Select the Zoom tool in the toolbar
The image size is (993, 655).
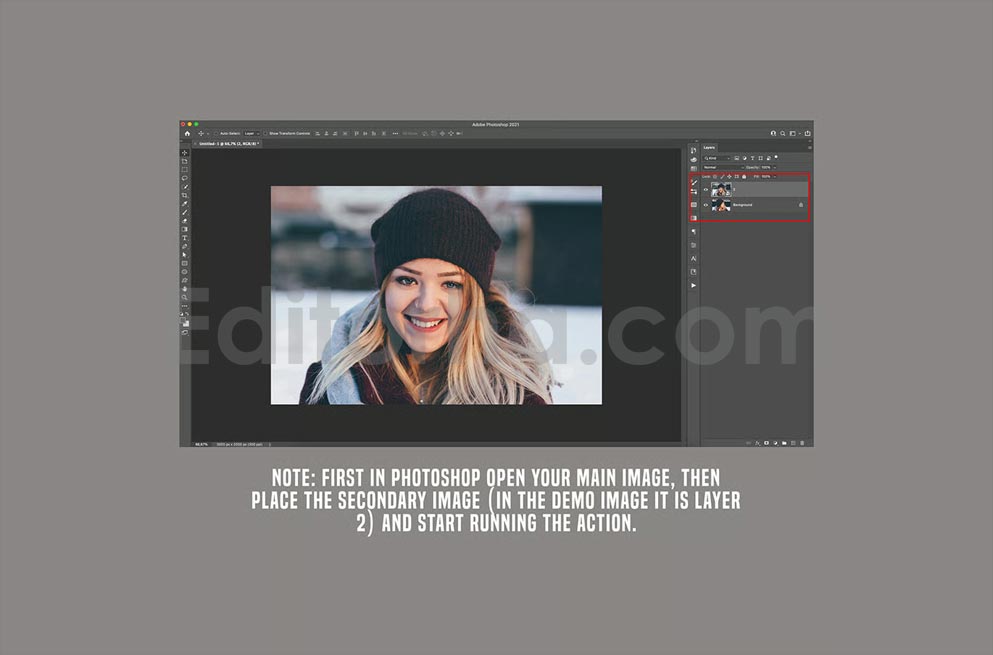(x=185, y=297)
